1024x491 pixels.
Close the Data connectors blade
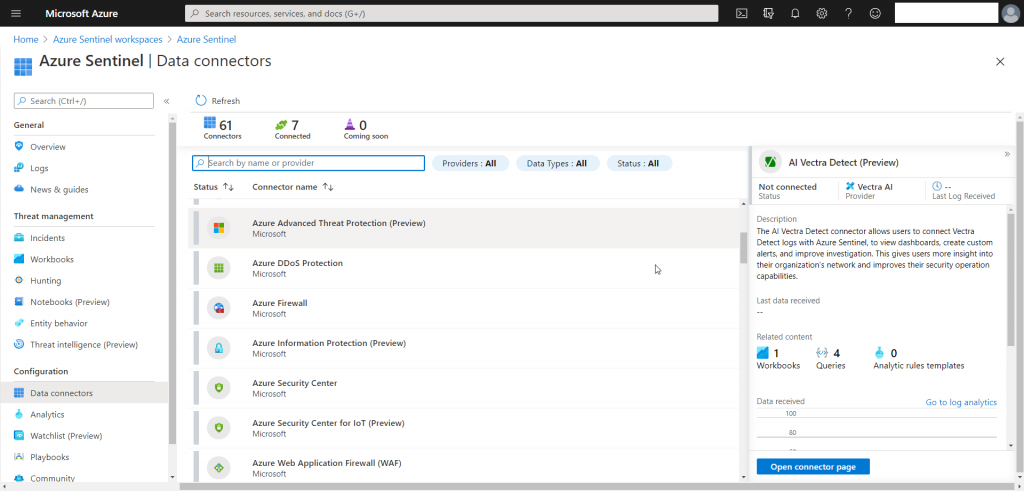(x=1000, y=61)
